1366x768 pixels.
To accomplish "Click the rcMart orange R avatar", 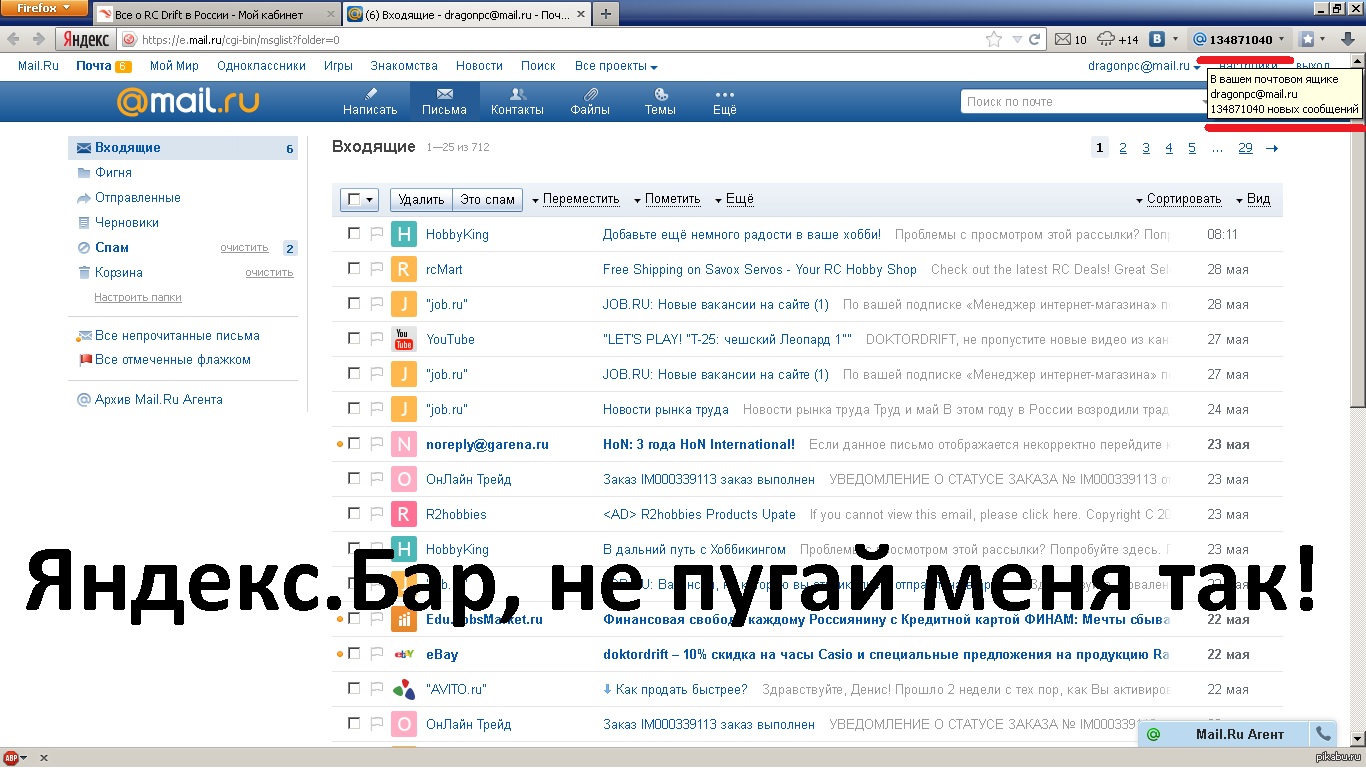I will (403, 269).
